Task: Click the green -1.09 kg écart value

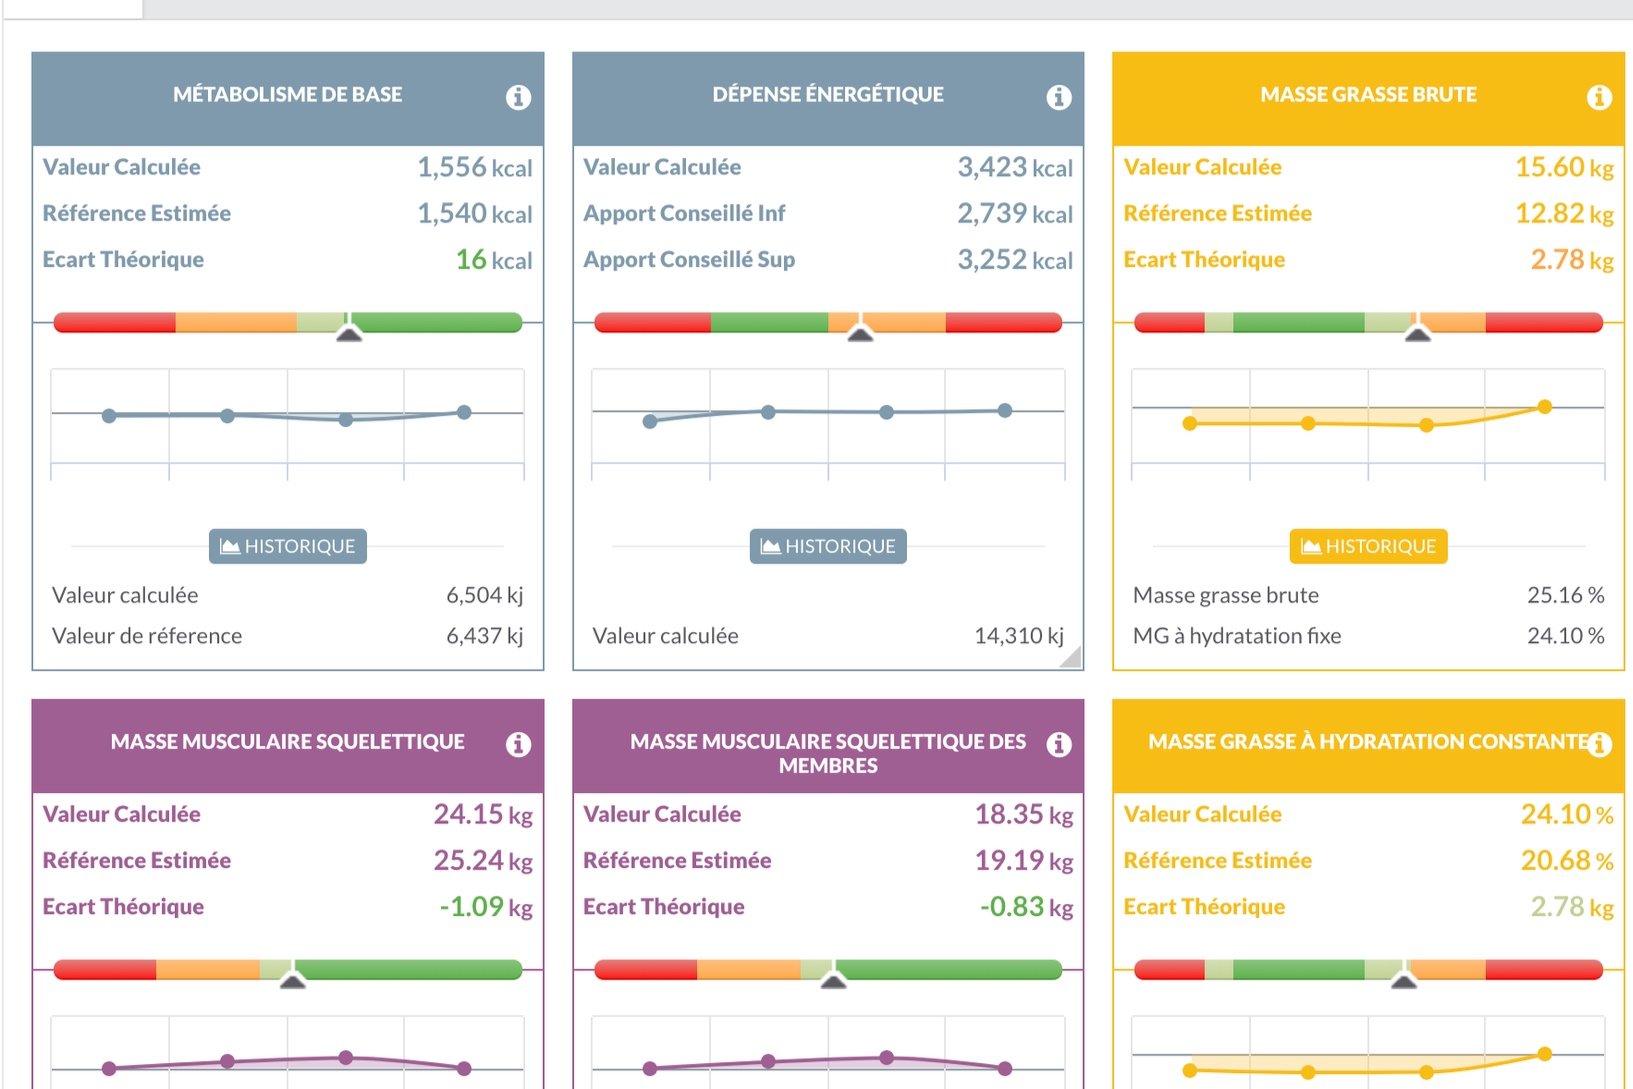Action: [486, 906]
